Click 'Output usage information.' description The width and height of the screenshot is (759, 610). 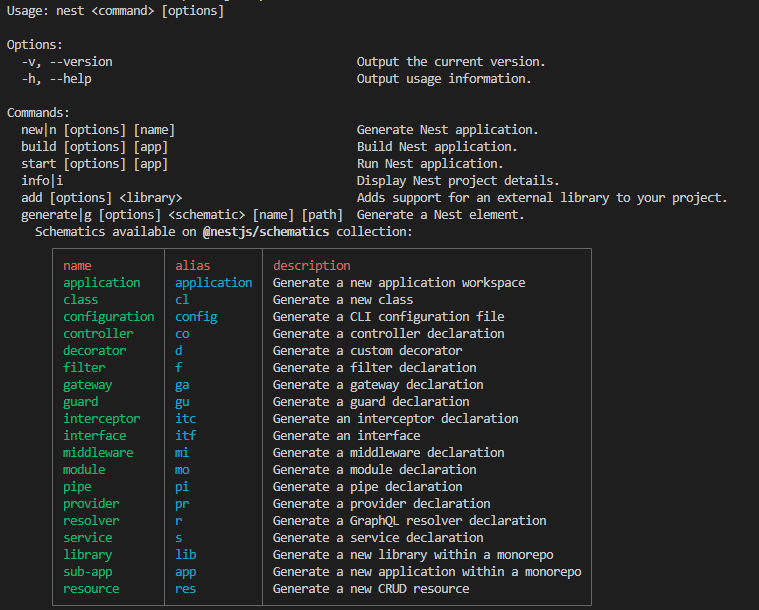(x=444, y=79)
